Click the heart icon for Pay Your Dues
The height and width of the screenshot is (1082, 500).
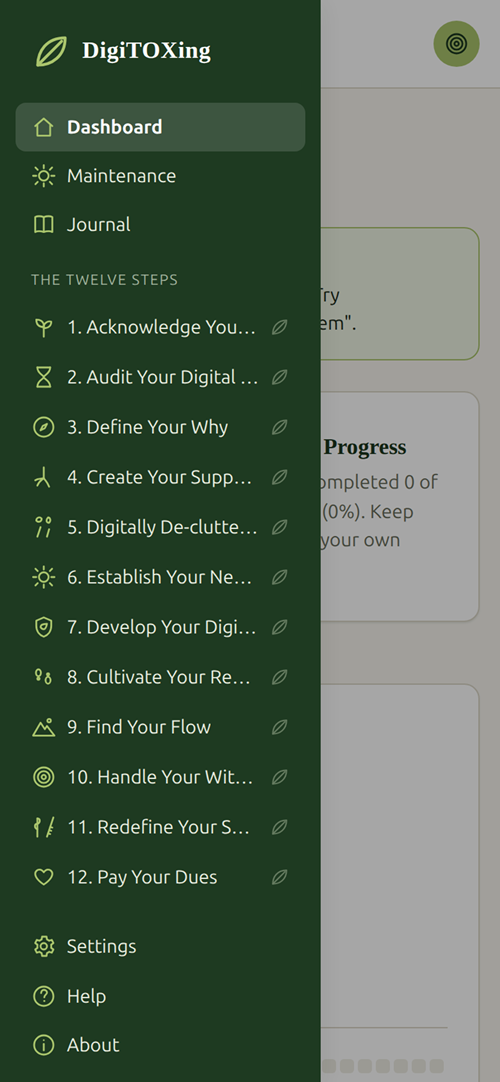coord(43,877)
